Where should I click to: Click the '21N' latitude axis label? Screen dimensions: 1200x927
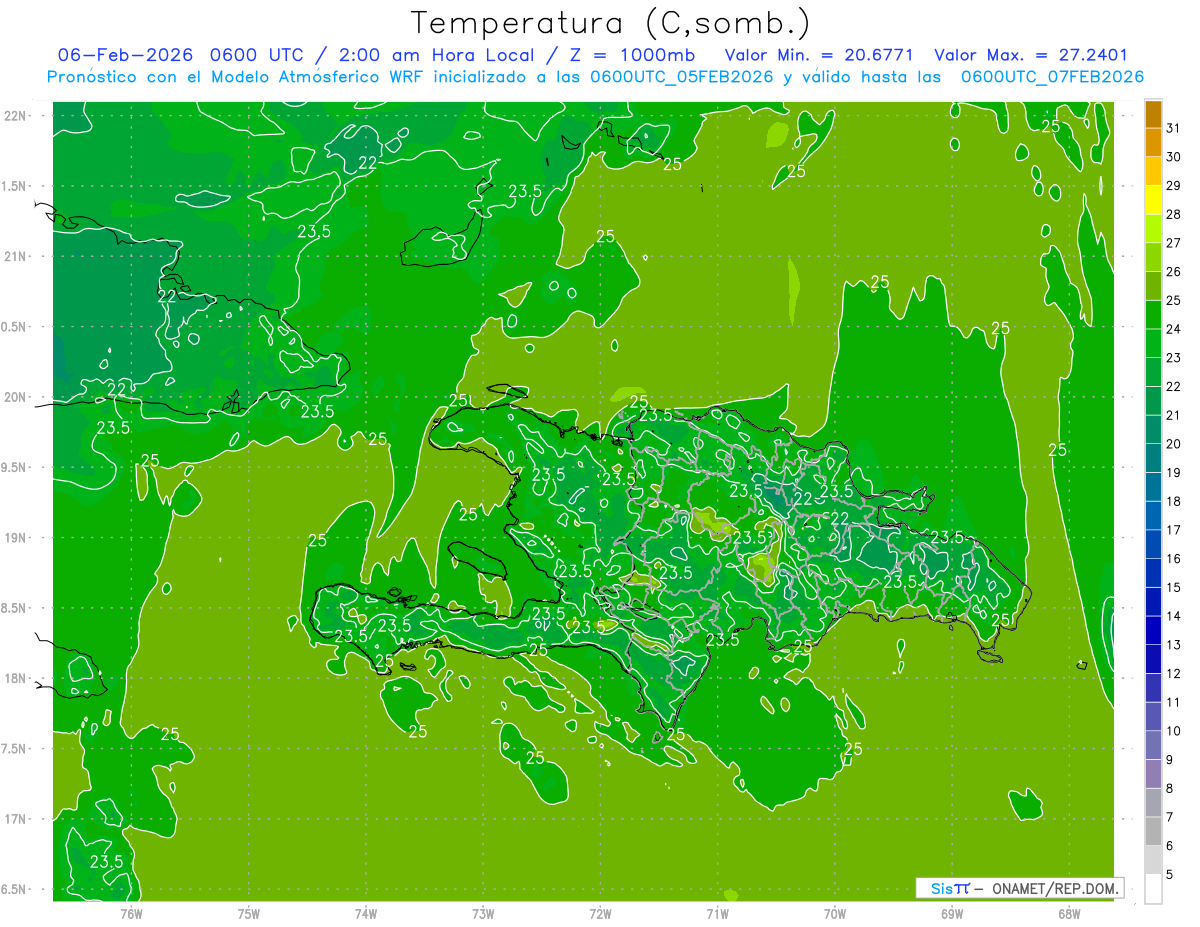click(15, 256)
